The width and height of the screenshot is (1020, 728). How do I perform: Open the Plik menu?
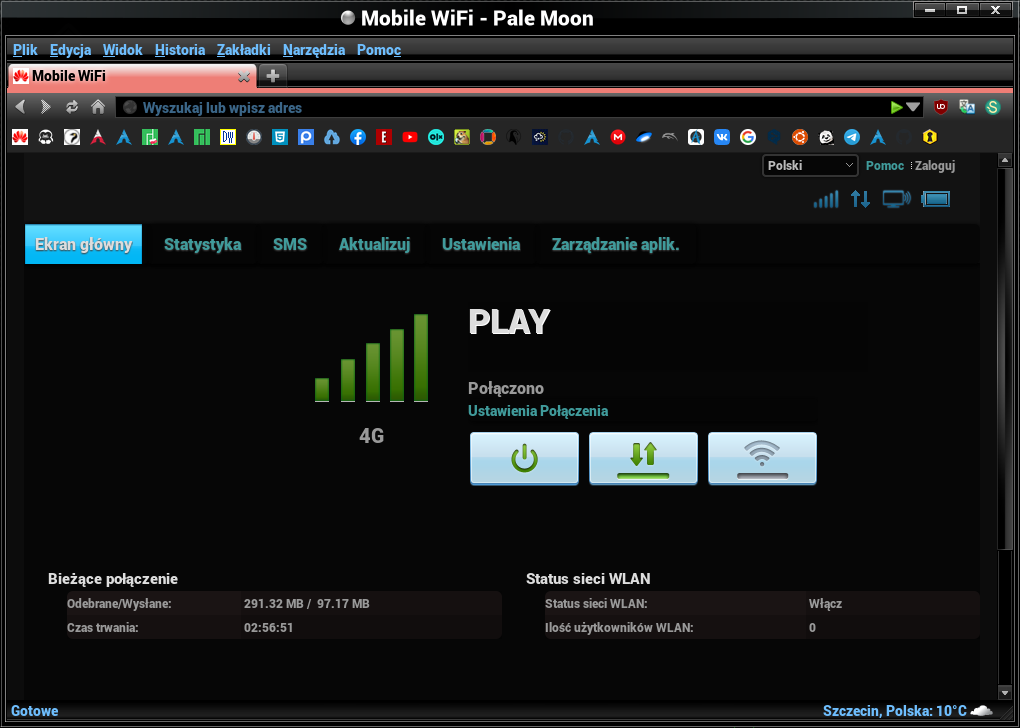coord(25,50)
